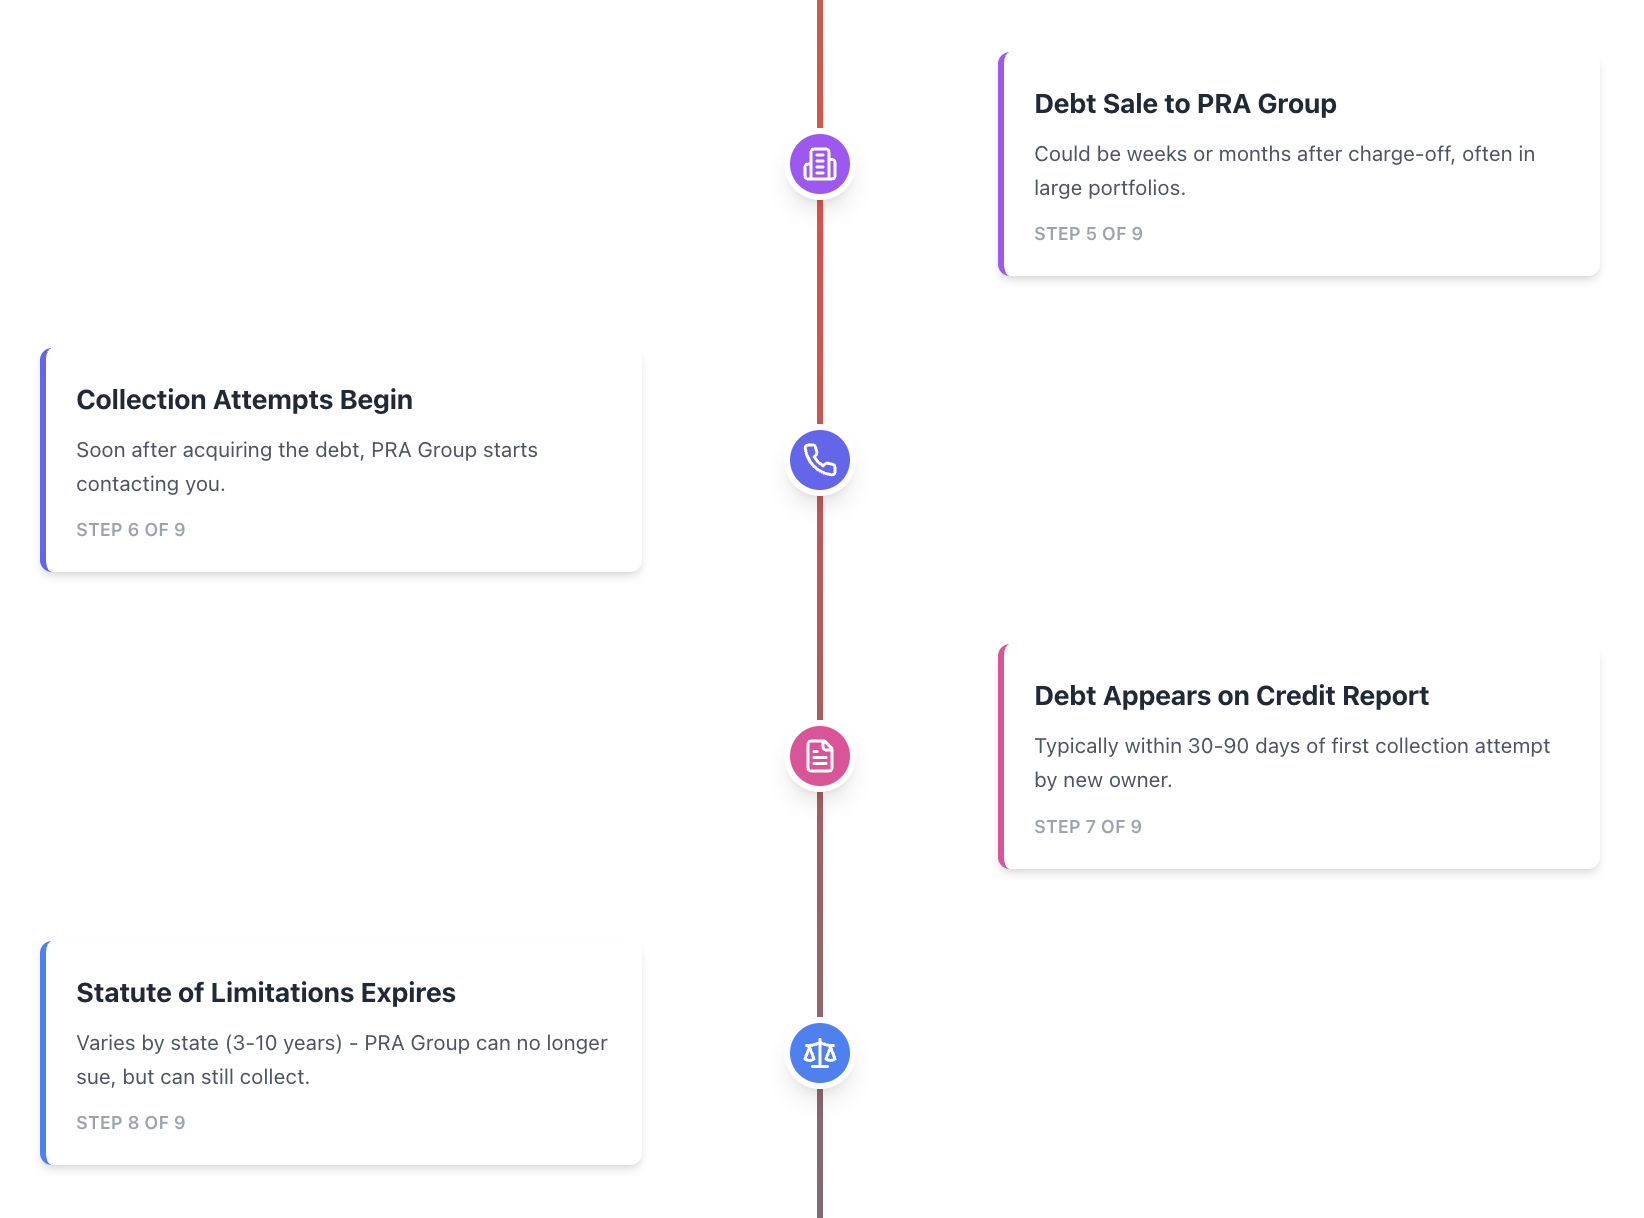
Task: Click the STEP 8 OF 9 label
Action: click(131, 1123)
